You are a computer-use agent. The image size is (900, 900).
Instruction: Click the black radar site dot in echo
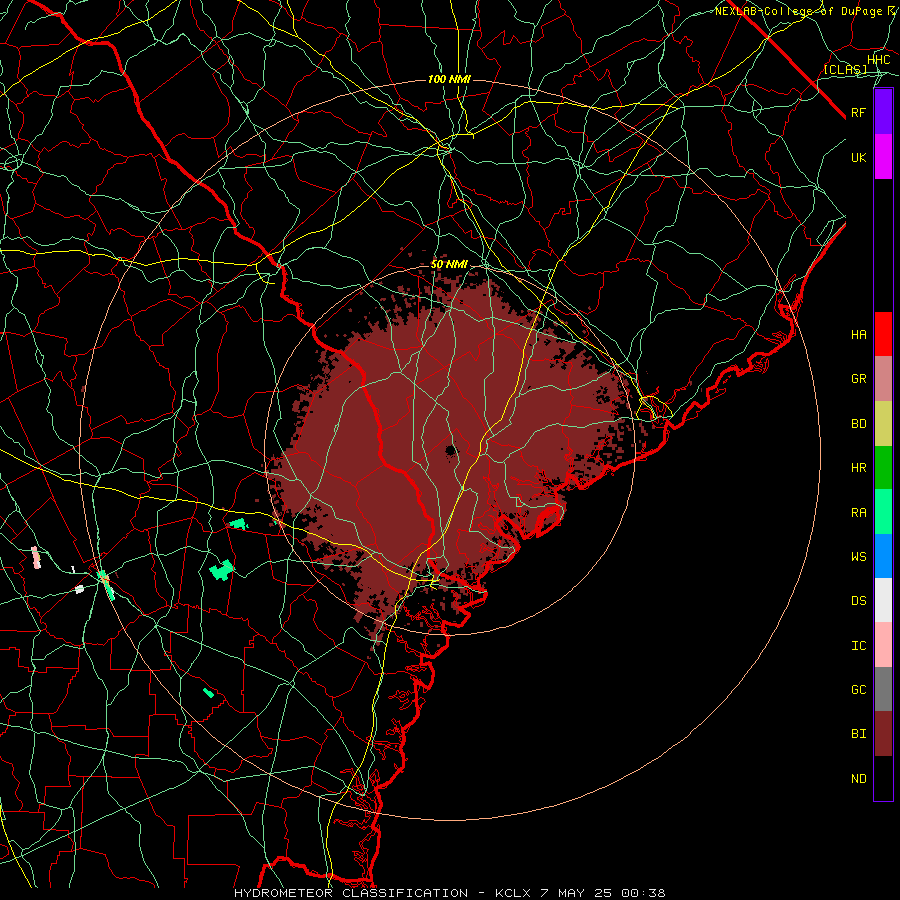tap(452, 451)
